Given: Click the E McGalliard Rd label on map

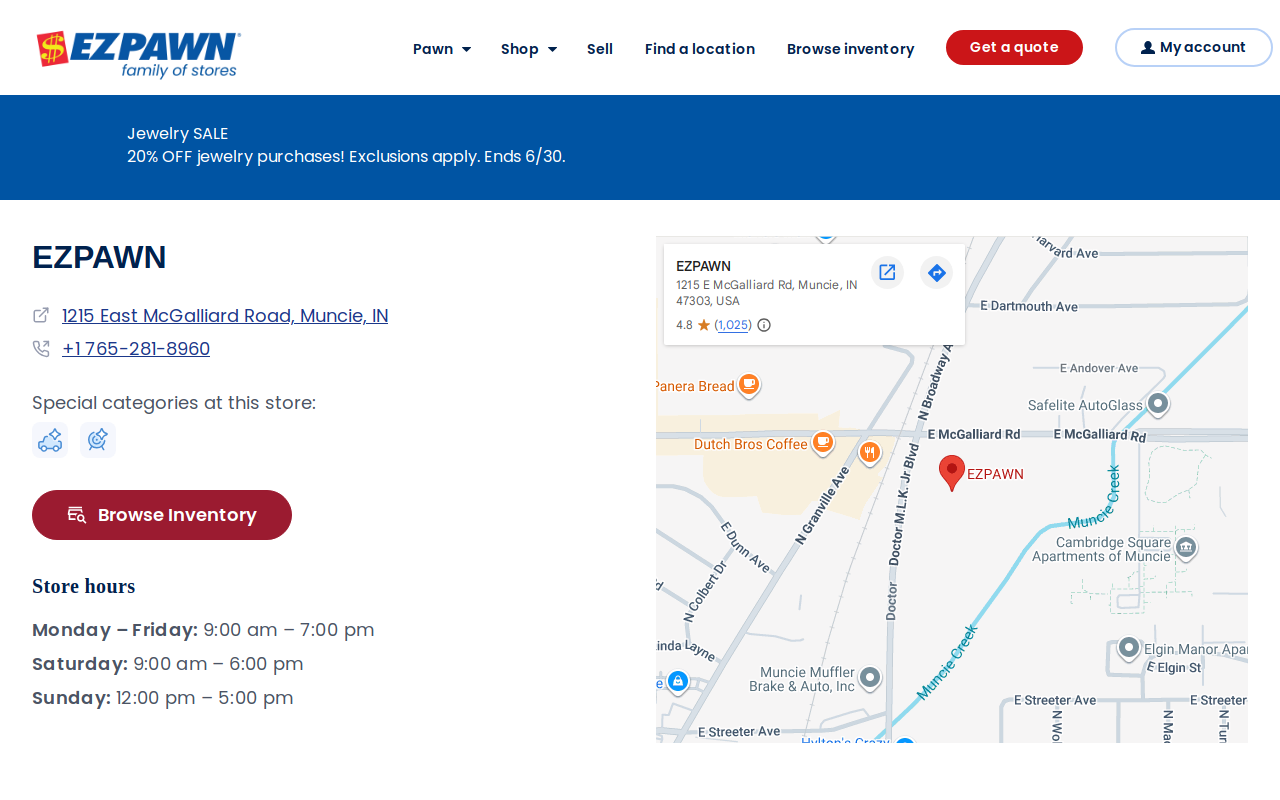Looking at the screenshot, I should pos(974,434).
